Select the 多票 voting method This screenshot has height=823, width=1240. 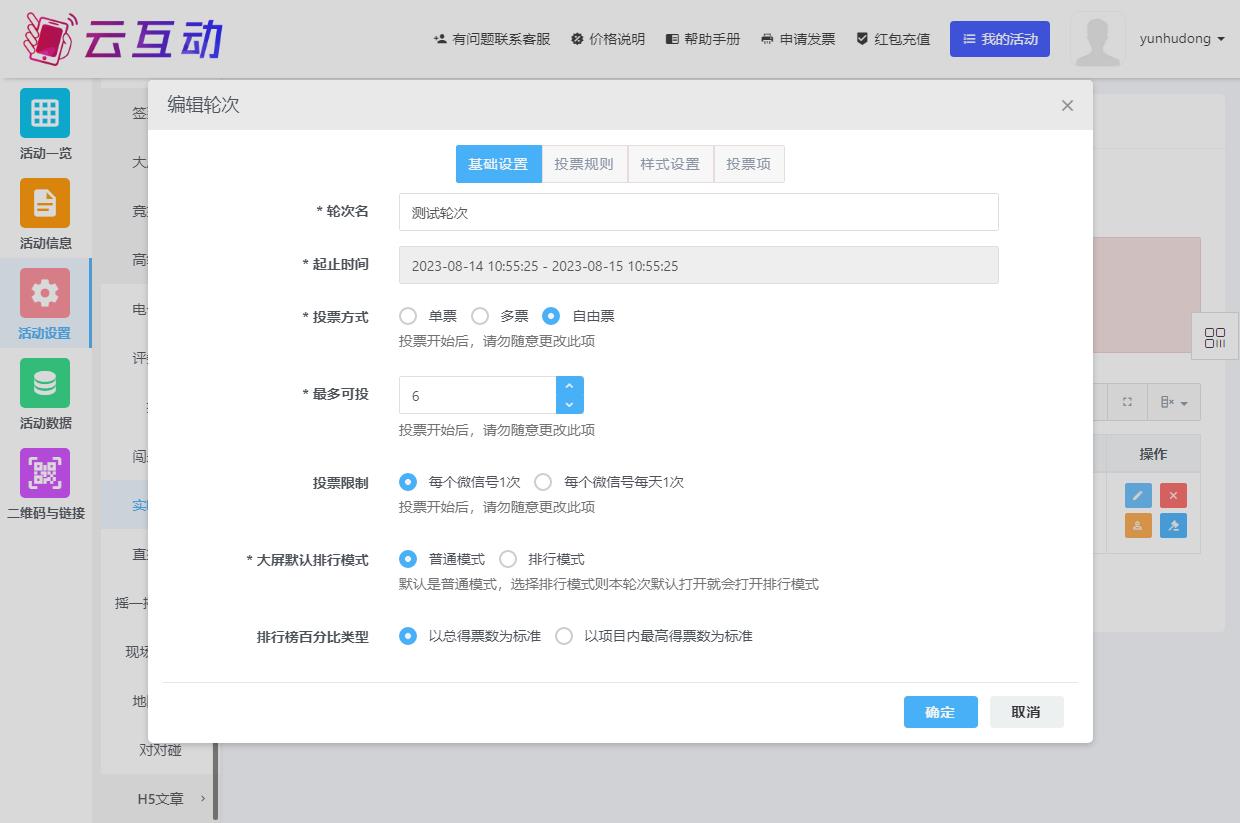tap(480, 316)
